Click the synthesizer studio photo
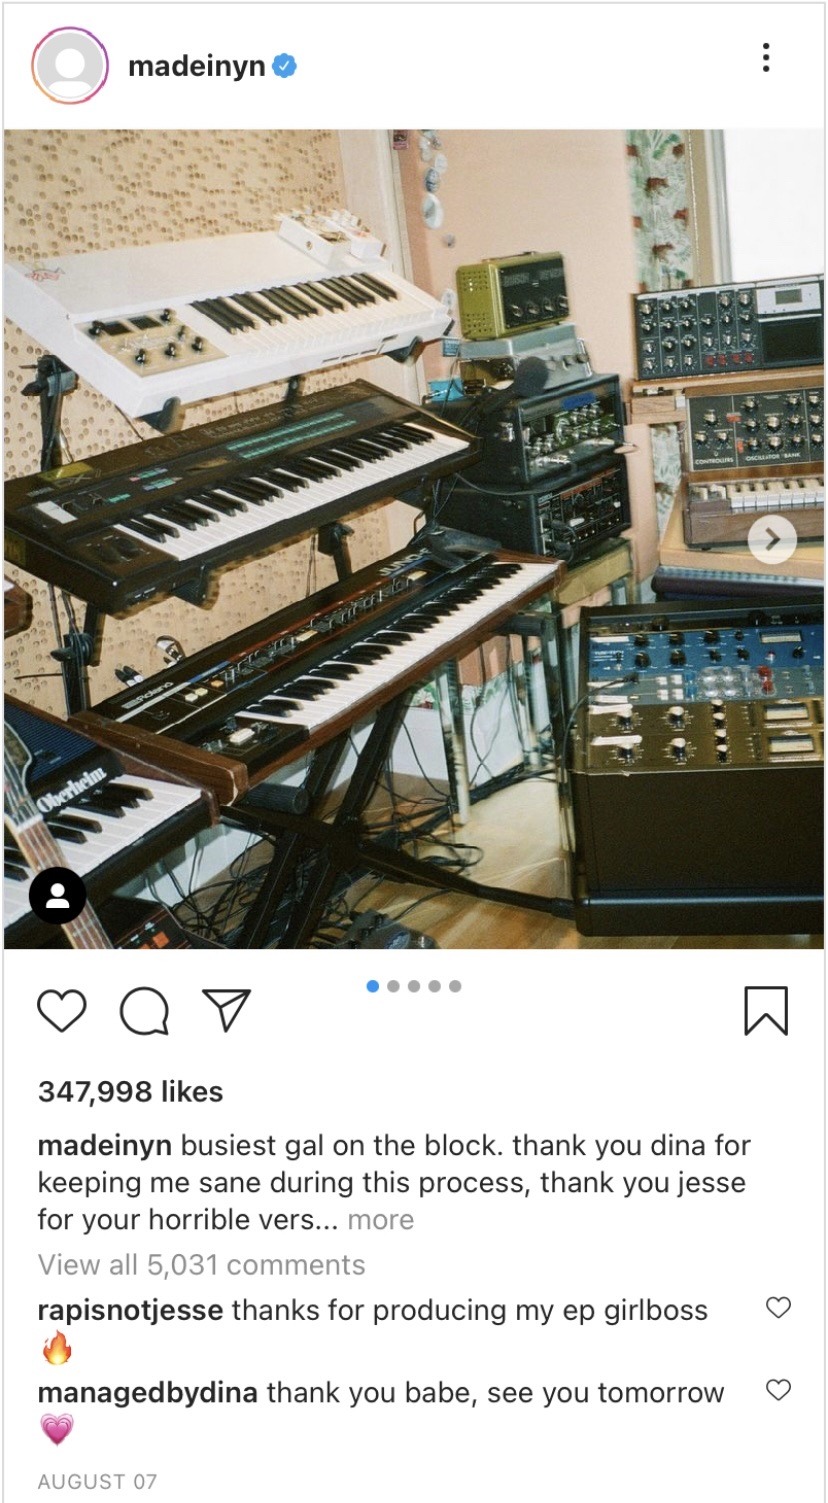This screenshot has width=828, height=1503. pyautogui.click(x=414, y=539)
